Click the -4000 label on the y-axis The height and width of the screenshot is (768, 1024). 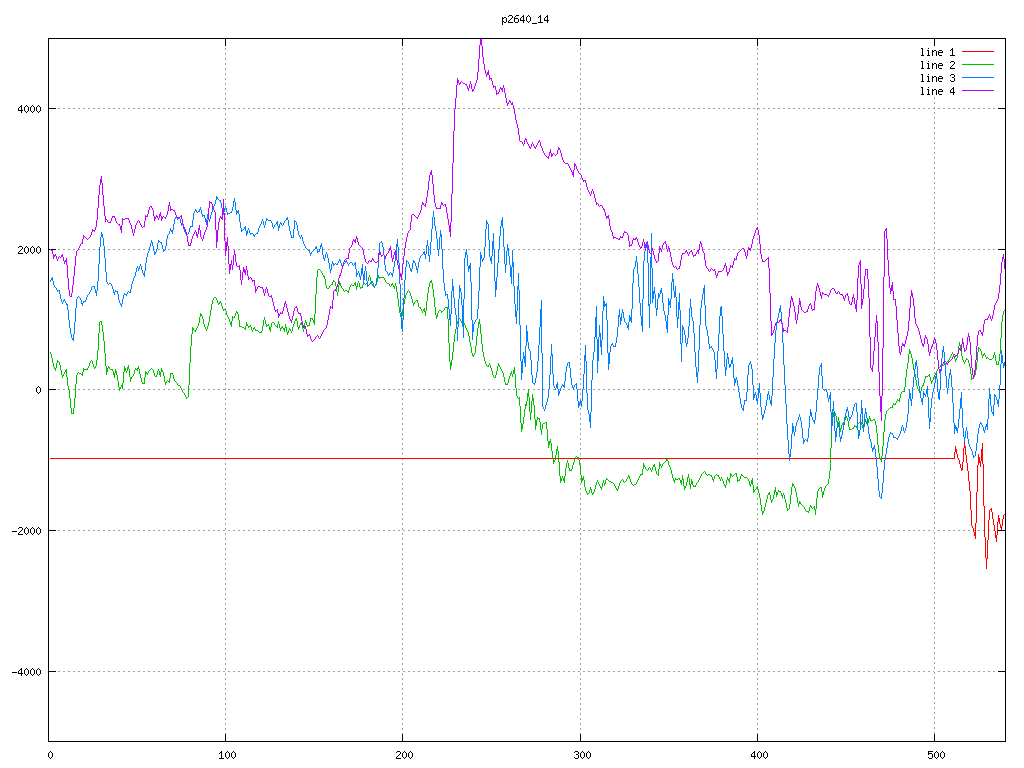[x=25, y=672]
